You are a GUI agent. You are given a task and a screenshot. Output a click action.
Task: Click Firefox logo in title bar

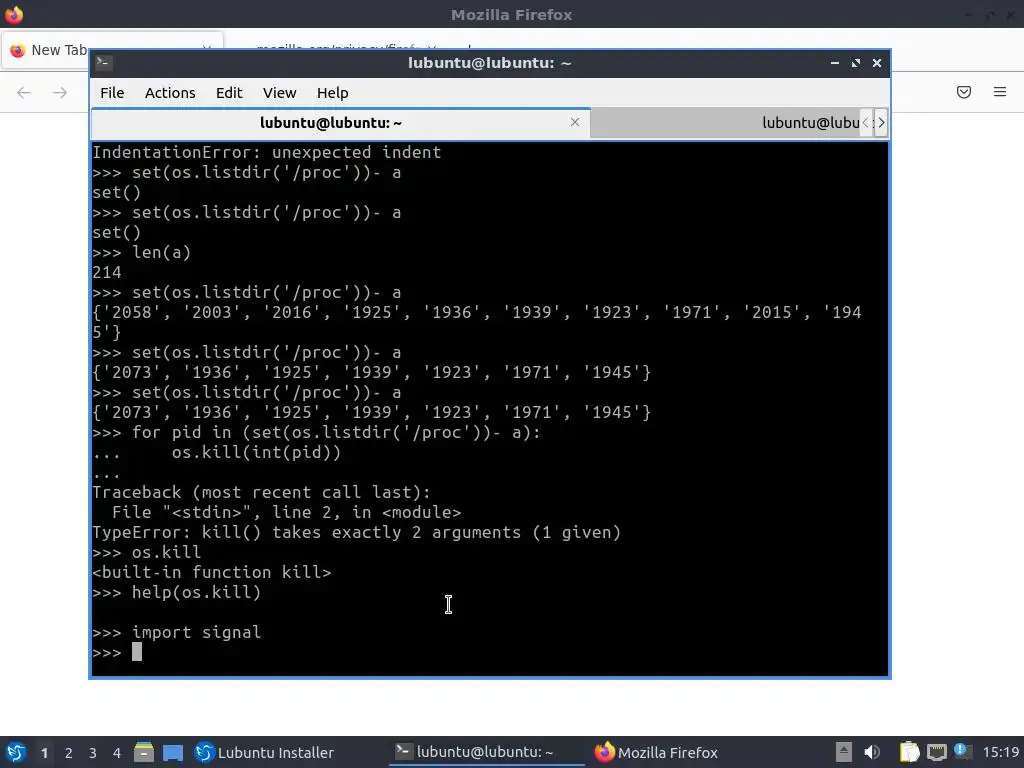coord(14,14)
